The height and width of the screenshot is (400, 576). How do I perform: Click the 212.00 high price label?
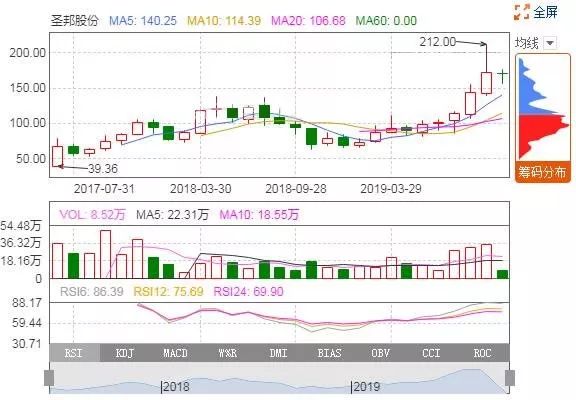(438, 42)
